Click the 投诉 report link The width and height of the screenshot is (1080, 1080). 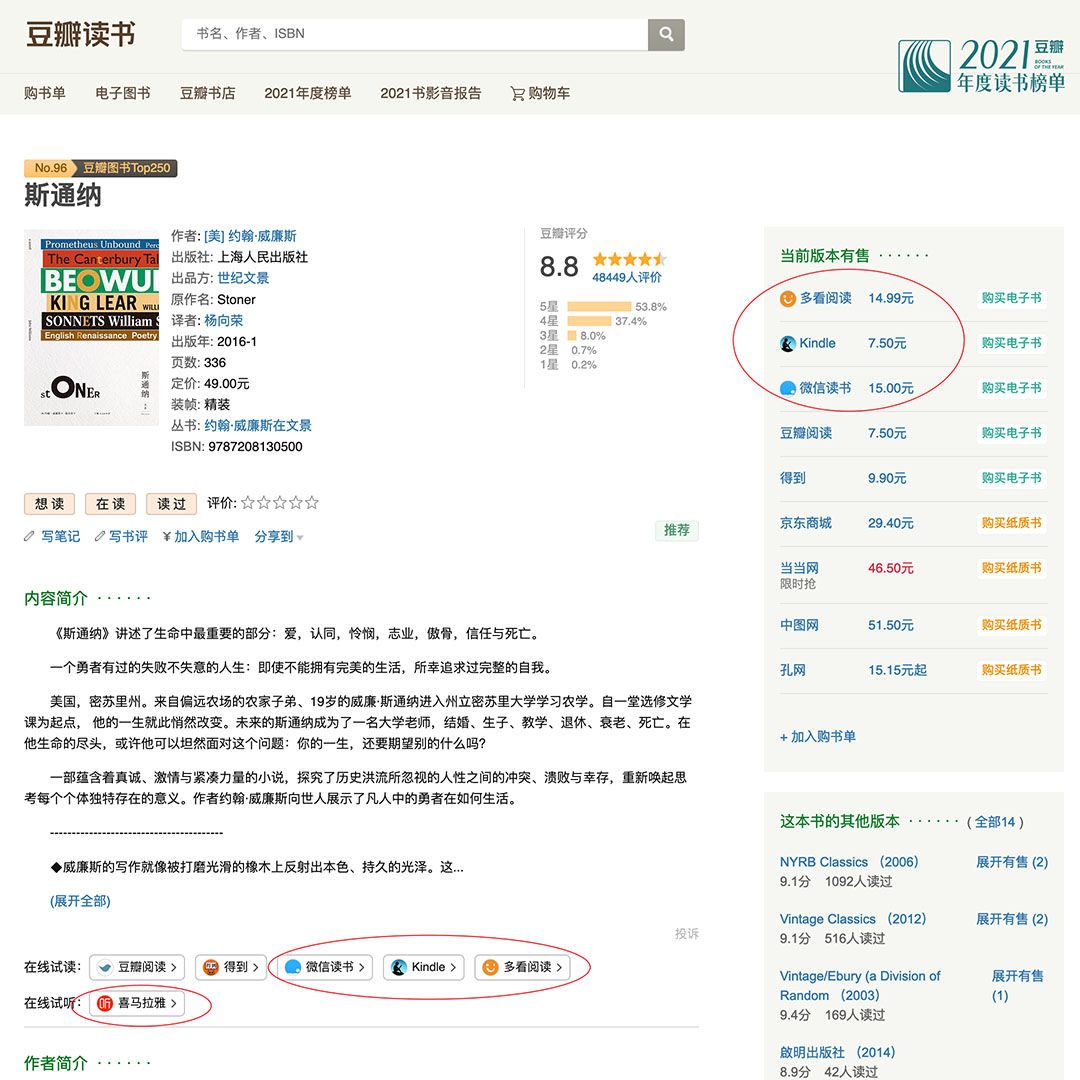pos(686,933)
